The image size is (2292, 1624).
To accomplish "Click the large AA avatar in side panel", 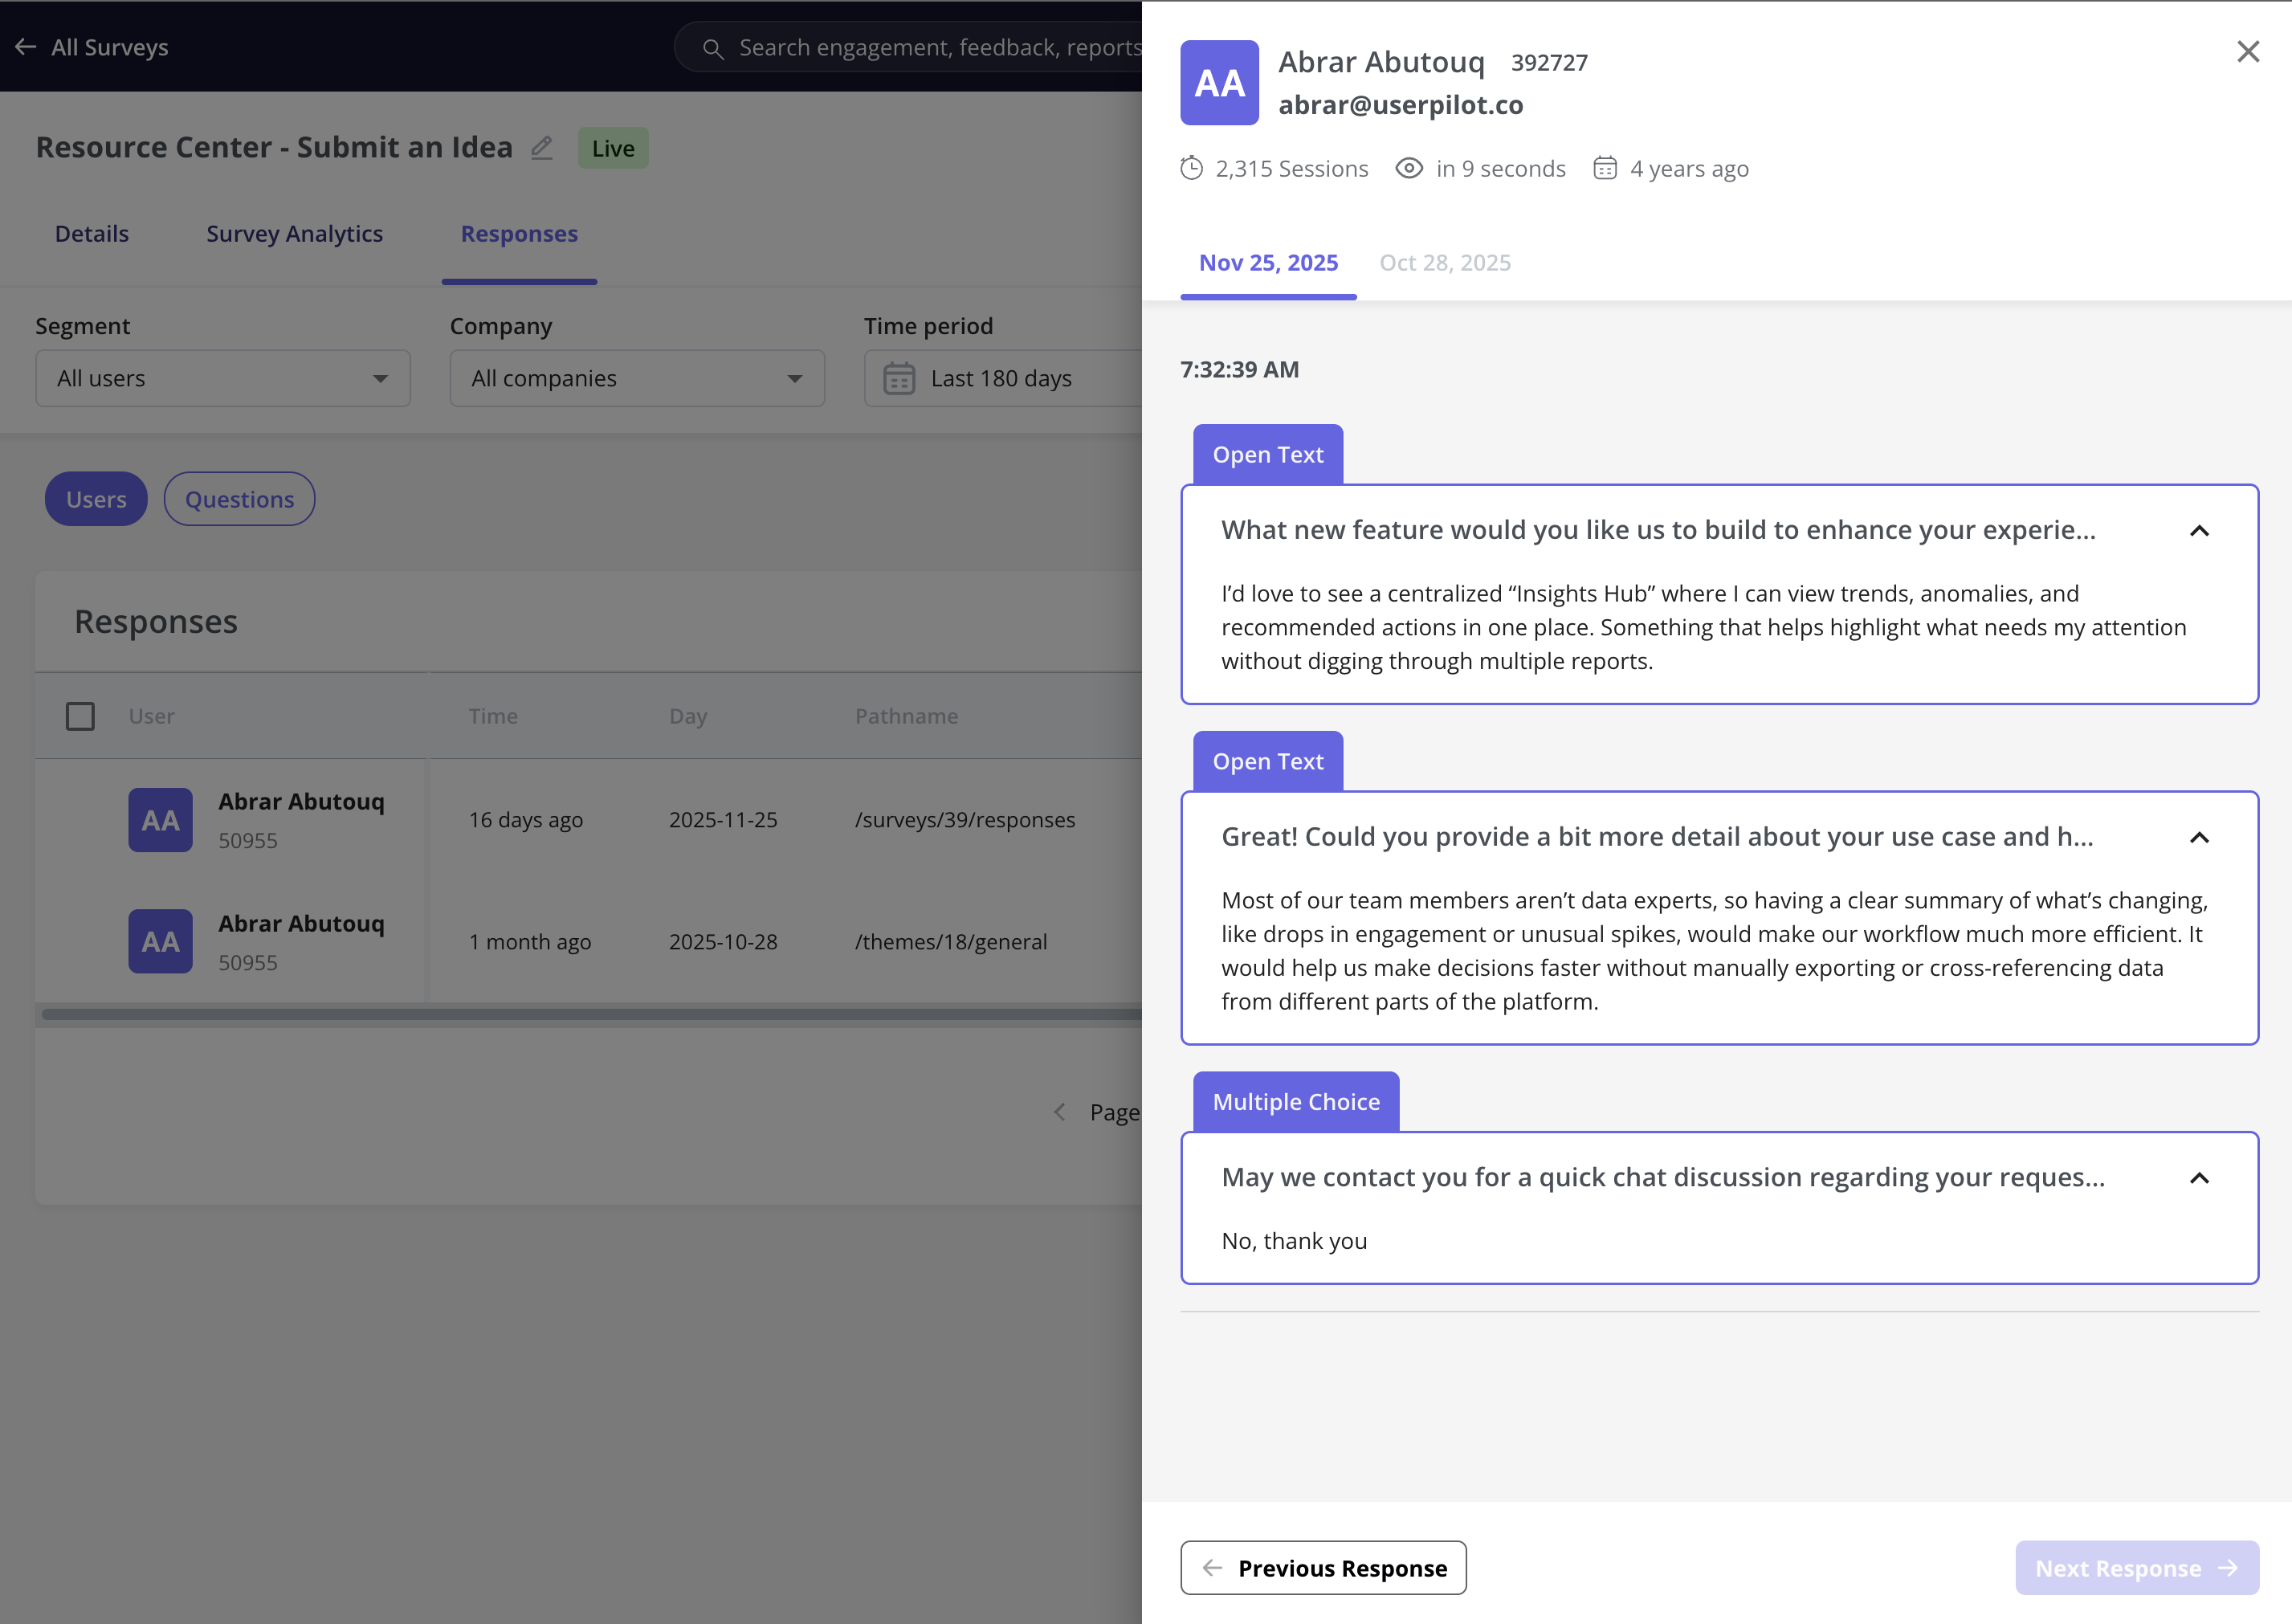I will pyautogui.click(x=1218, y=83).
